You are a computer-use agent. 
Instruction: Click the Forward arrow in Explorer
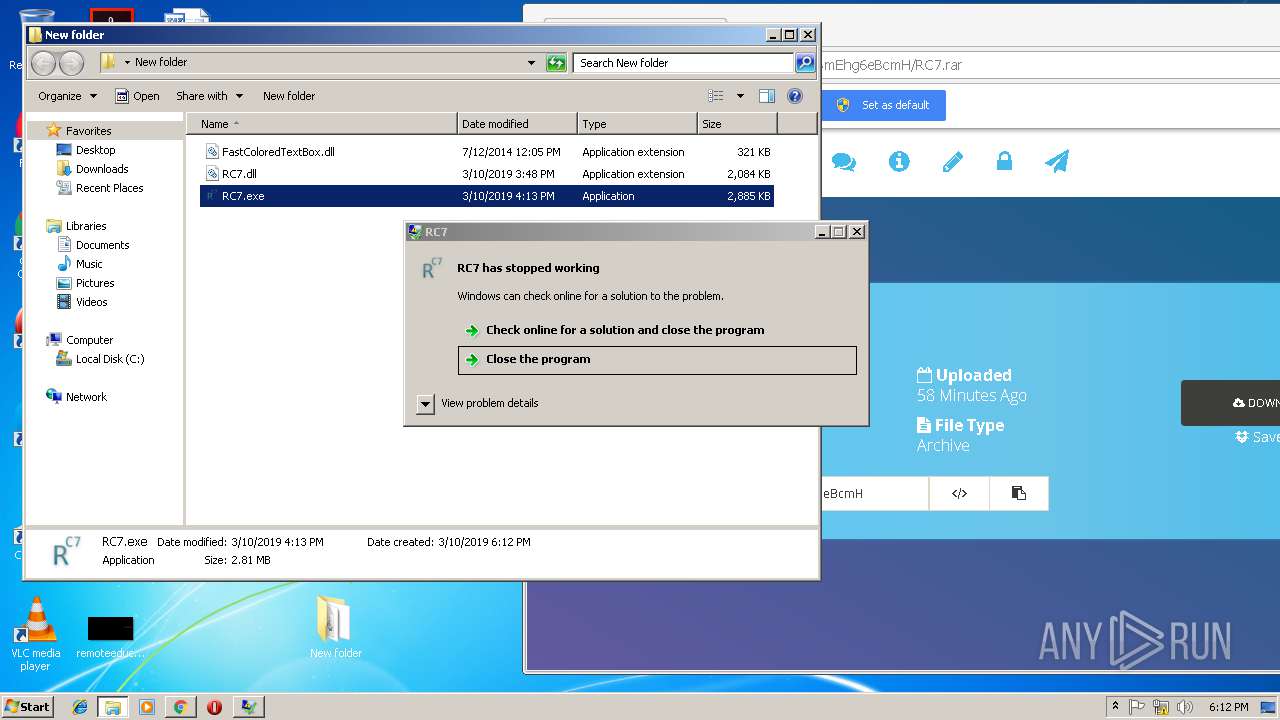72,63
